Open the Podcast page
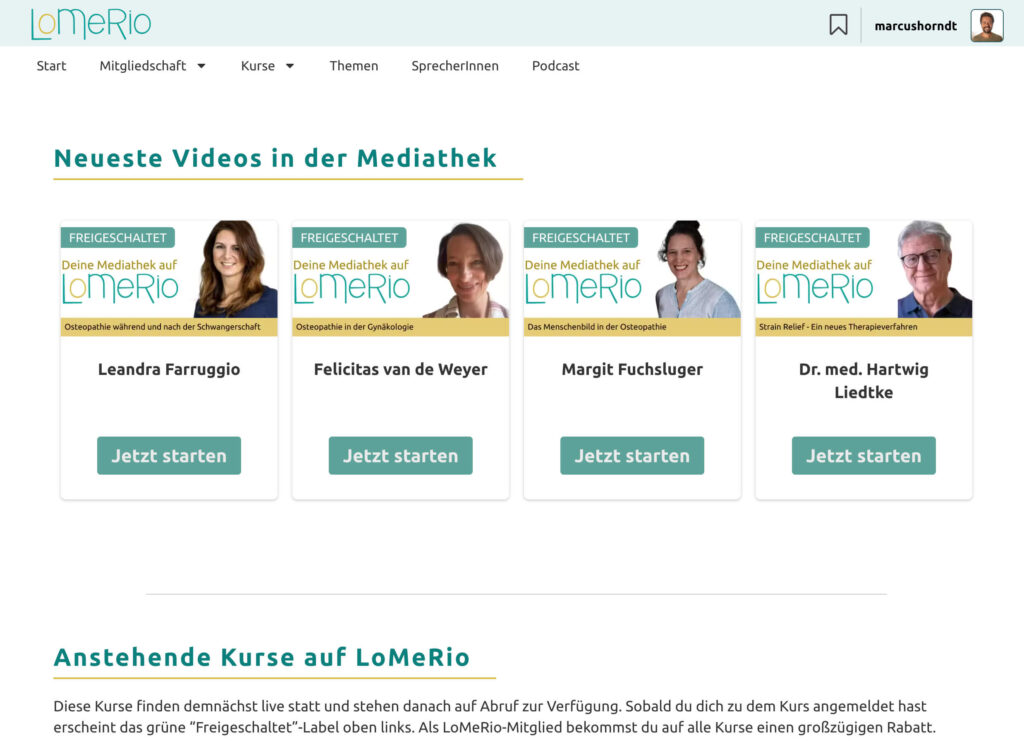This screenshot has height=749, width=1024. (555, 66)
